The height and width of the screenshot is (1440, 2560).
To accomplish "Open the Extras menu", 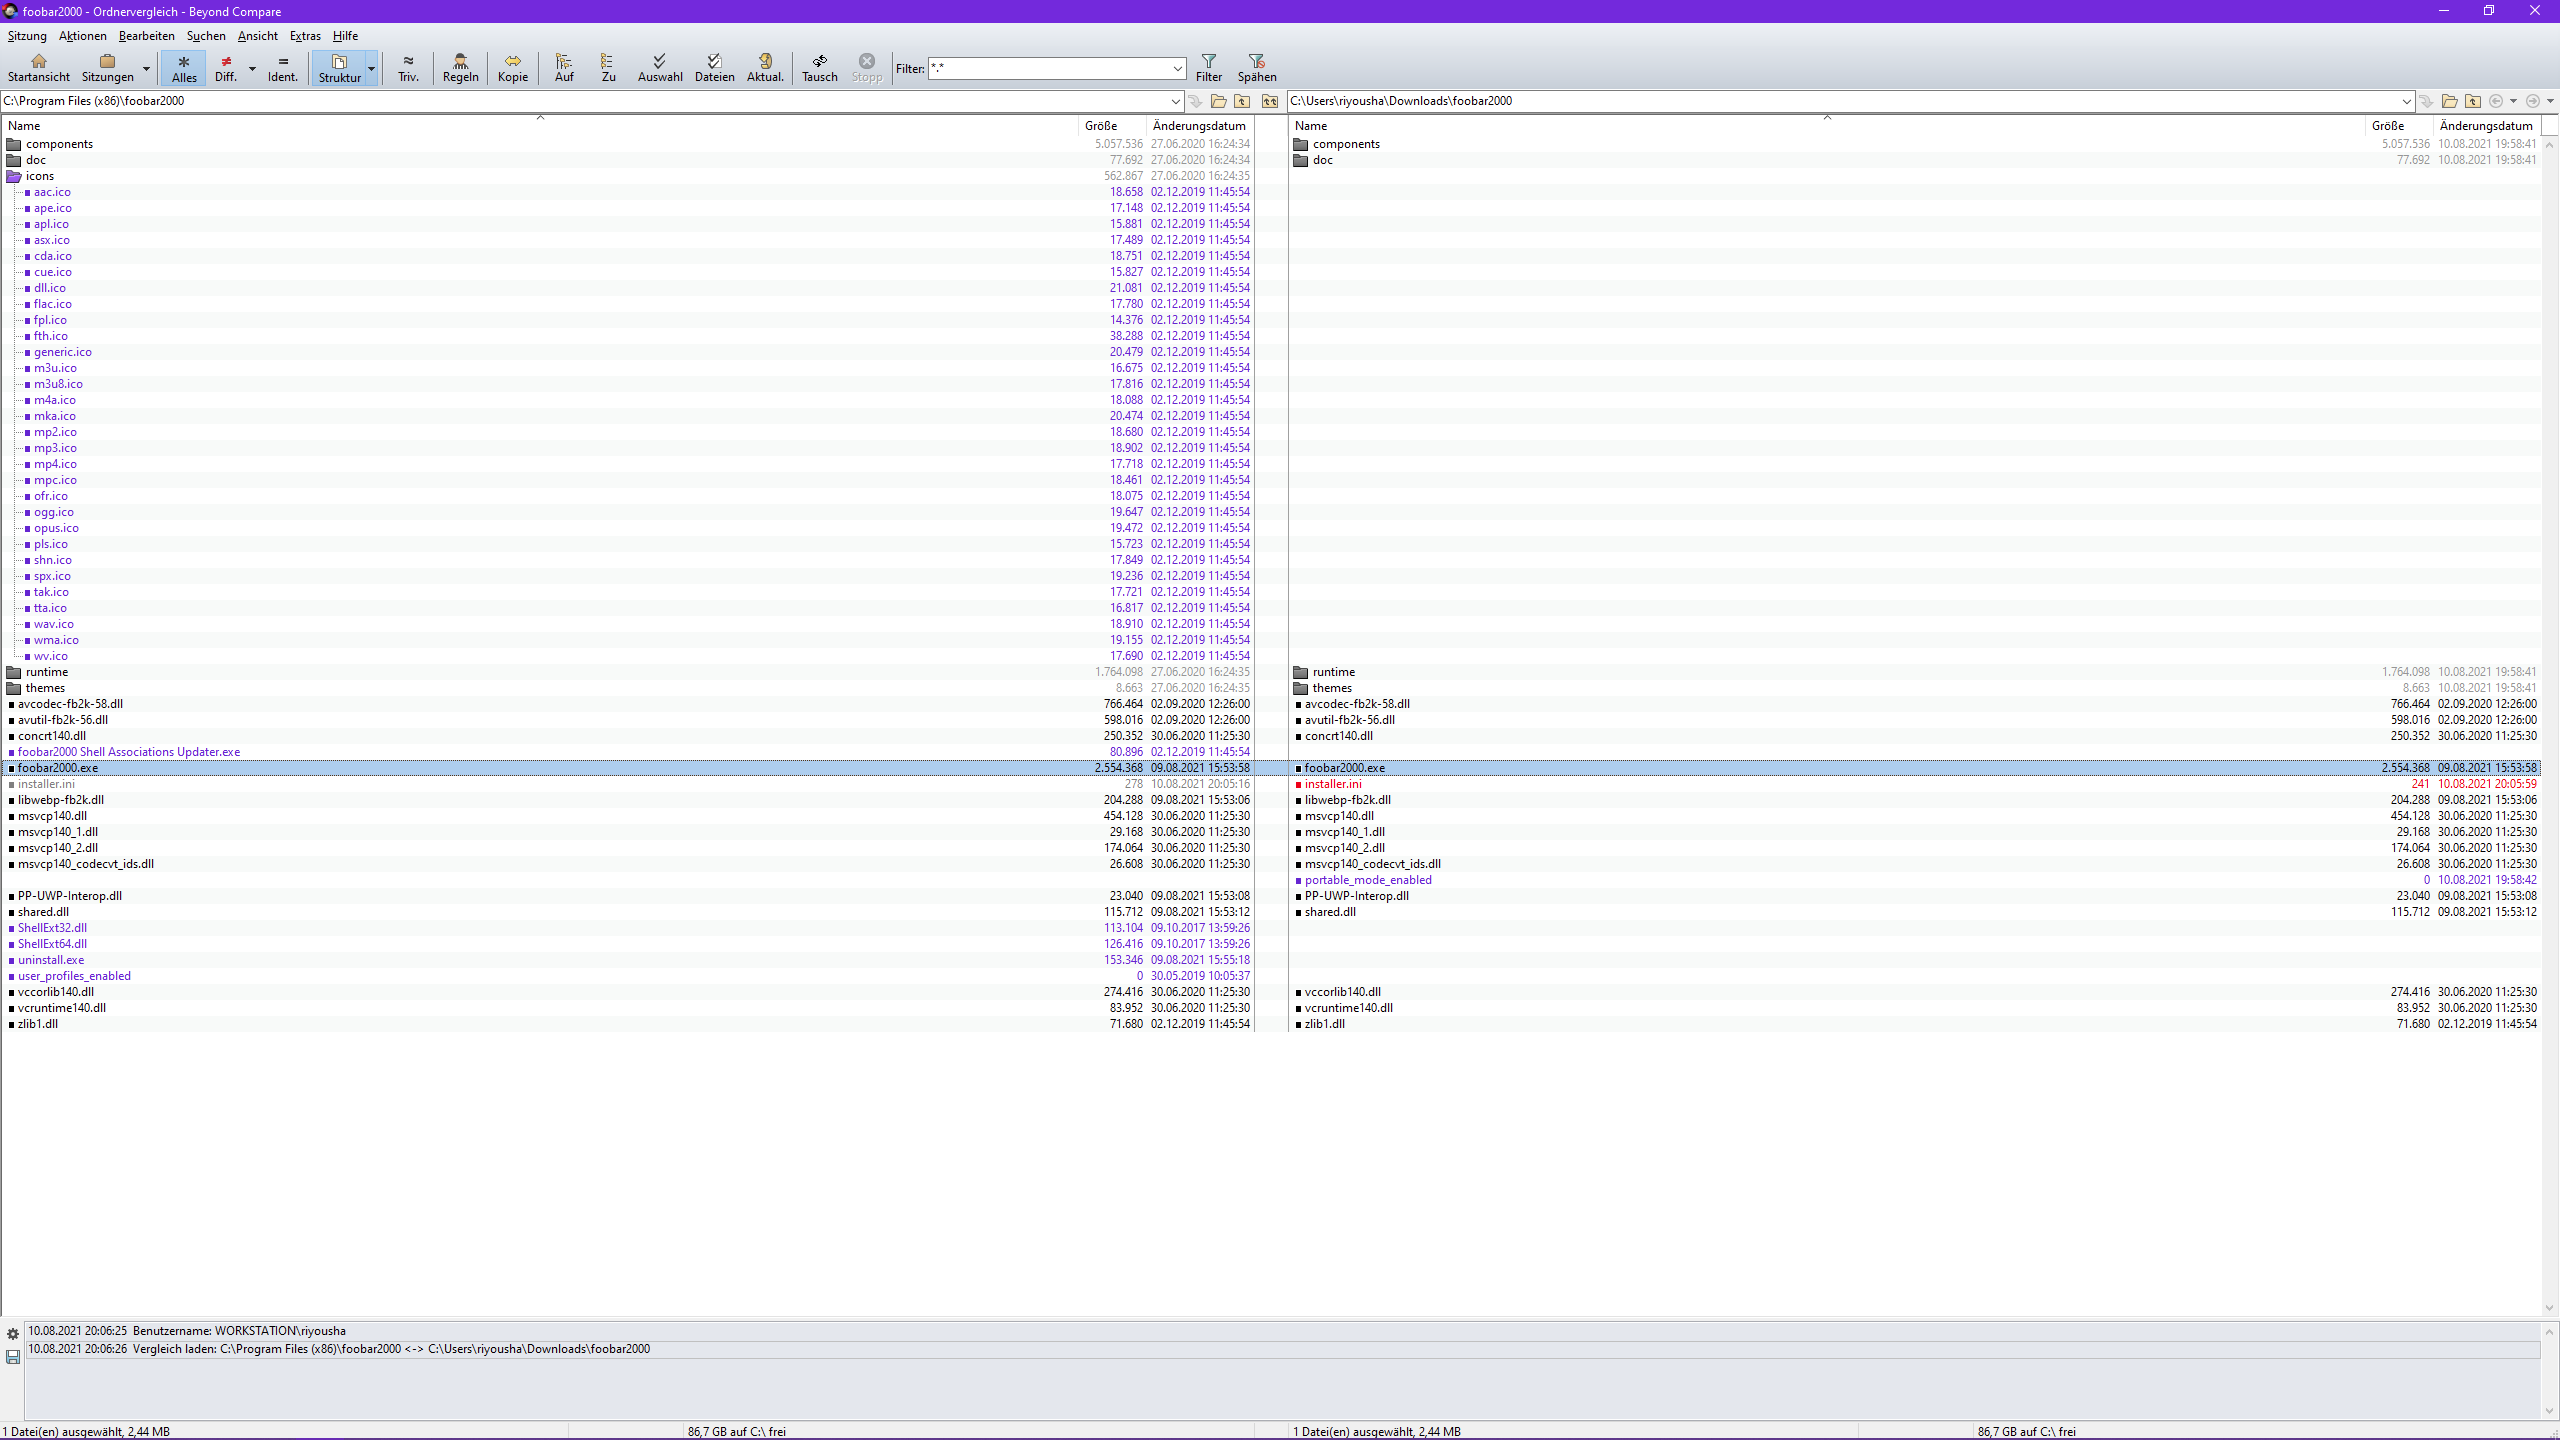I will click(x=305, y=36).
